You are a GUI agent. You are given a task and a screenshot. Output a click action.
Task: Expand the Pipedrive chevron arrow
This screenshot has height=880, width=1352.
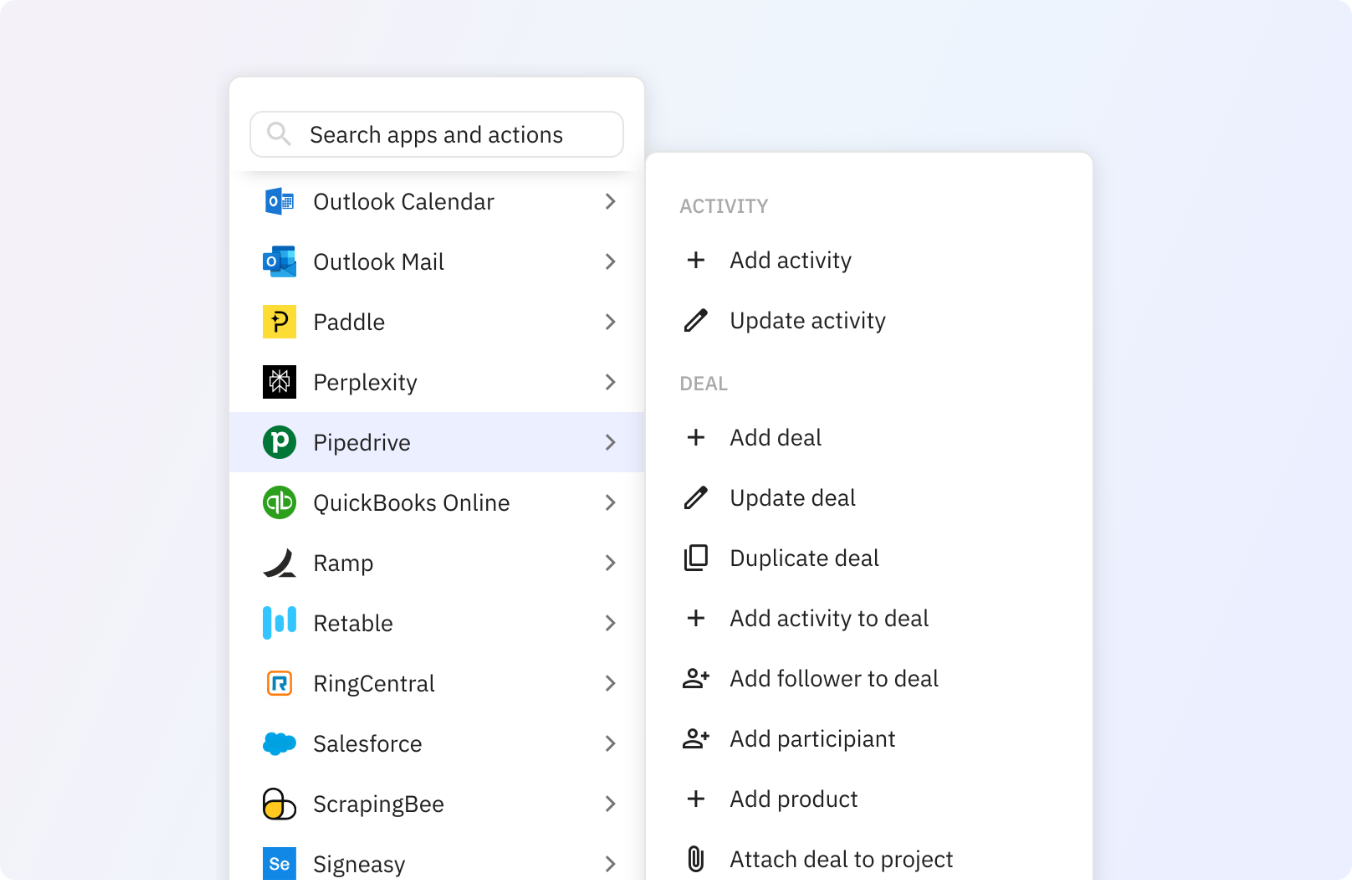tap(610, 442)
